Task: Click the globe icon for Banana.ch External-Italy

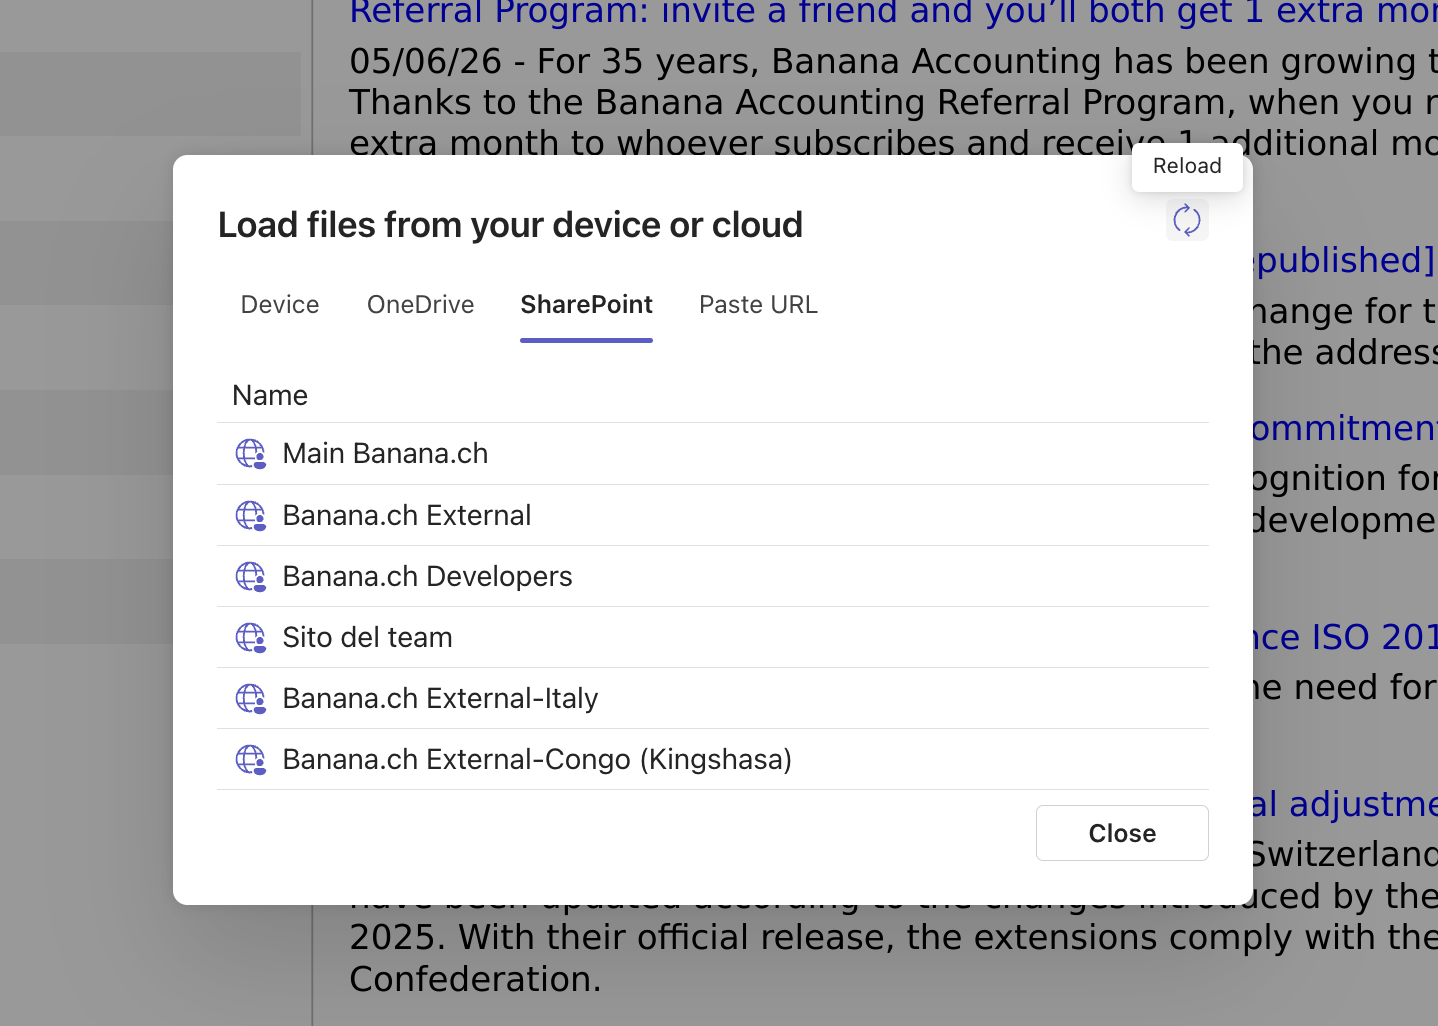Action: pos(250,699)
